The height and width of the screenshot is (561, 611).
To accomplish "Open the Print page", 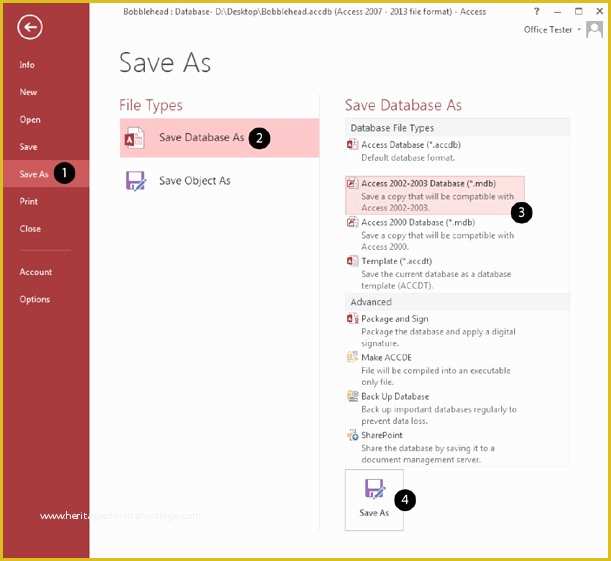I will pyautogui.click(x=28, y=201).
